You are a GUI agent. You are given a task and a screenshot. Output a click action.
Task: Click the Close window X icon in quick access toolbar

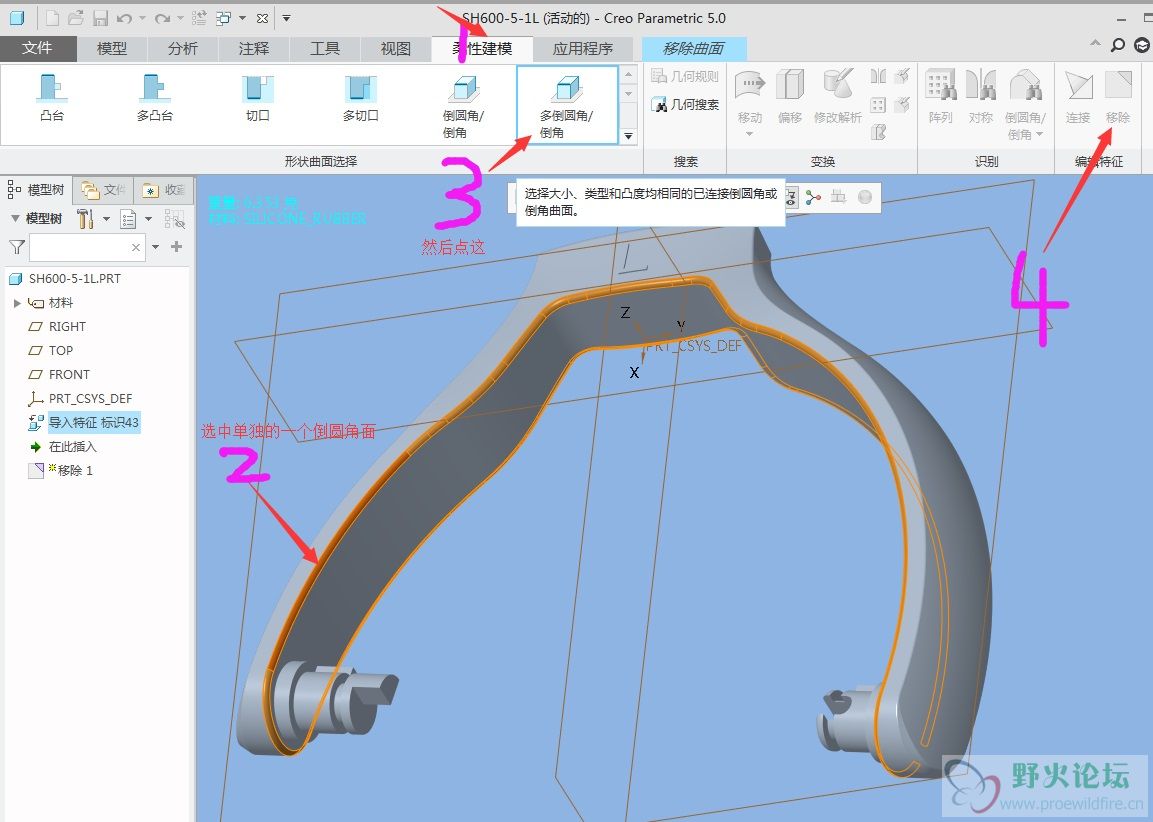[x=263, y=18]
